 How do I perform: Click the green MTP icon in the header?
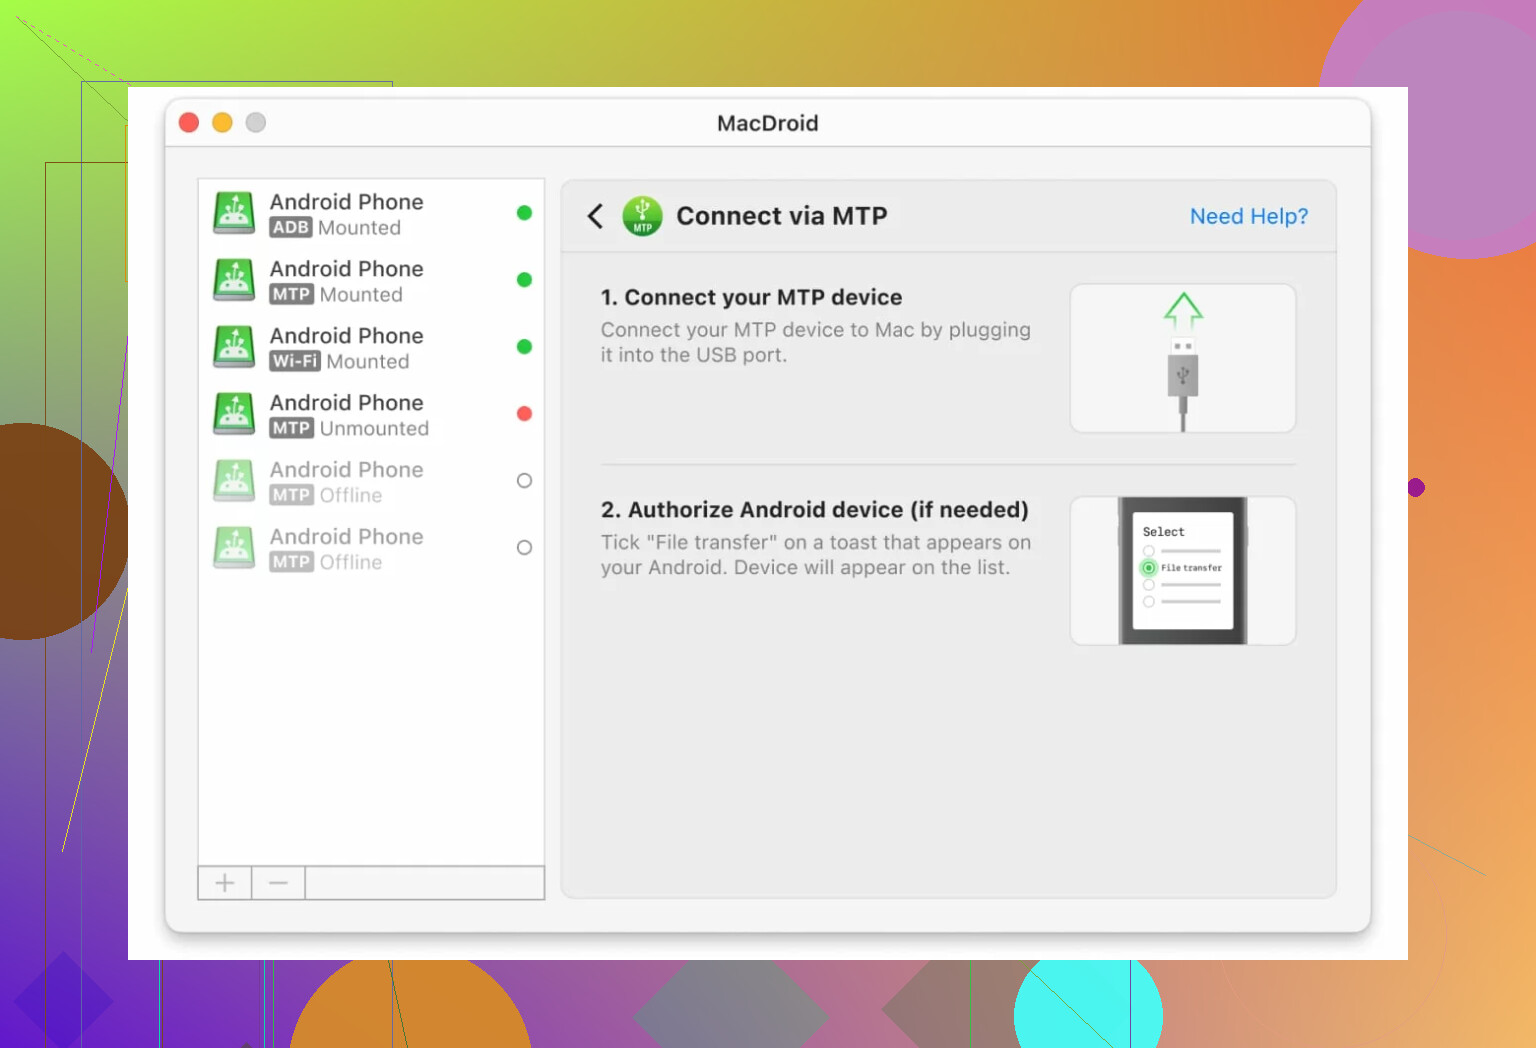[642, 216]
